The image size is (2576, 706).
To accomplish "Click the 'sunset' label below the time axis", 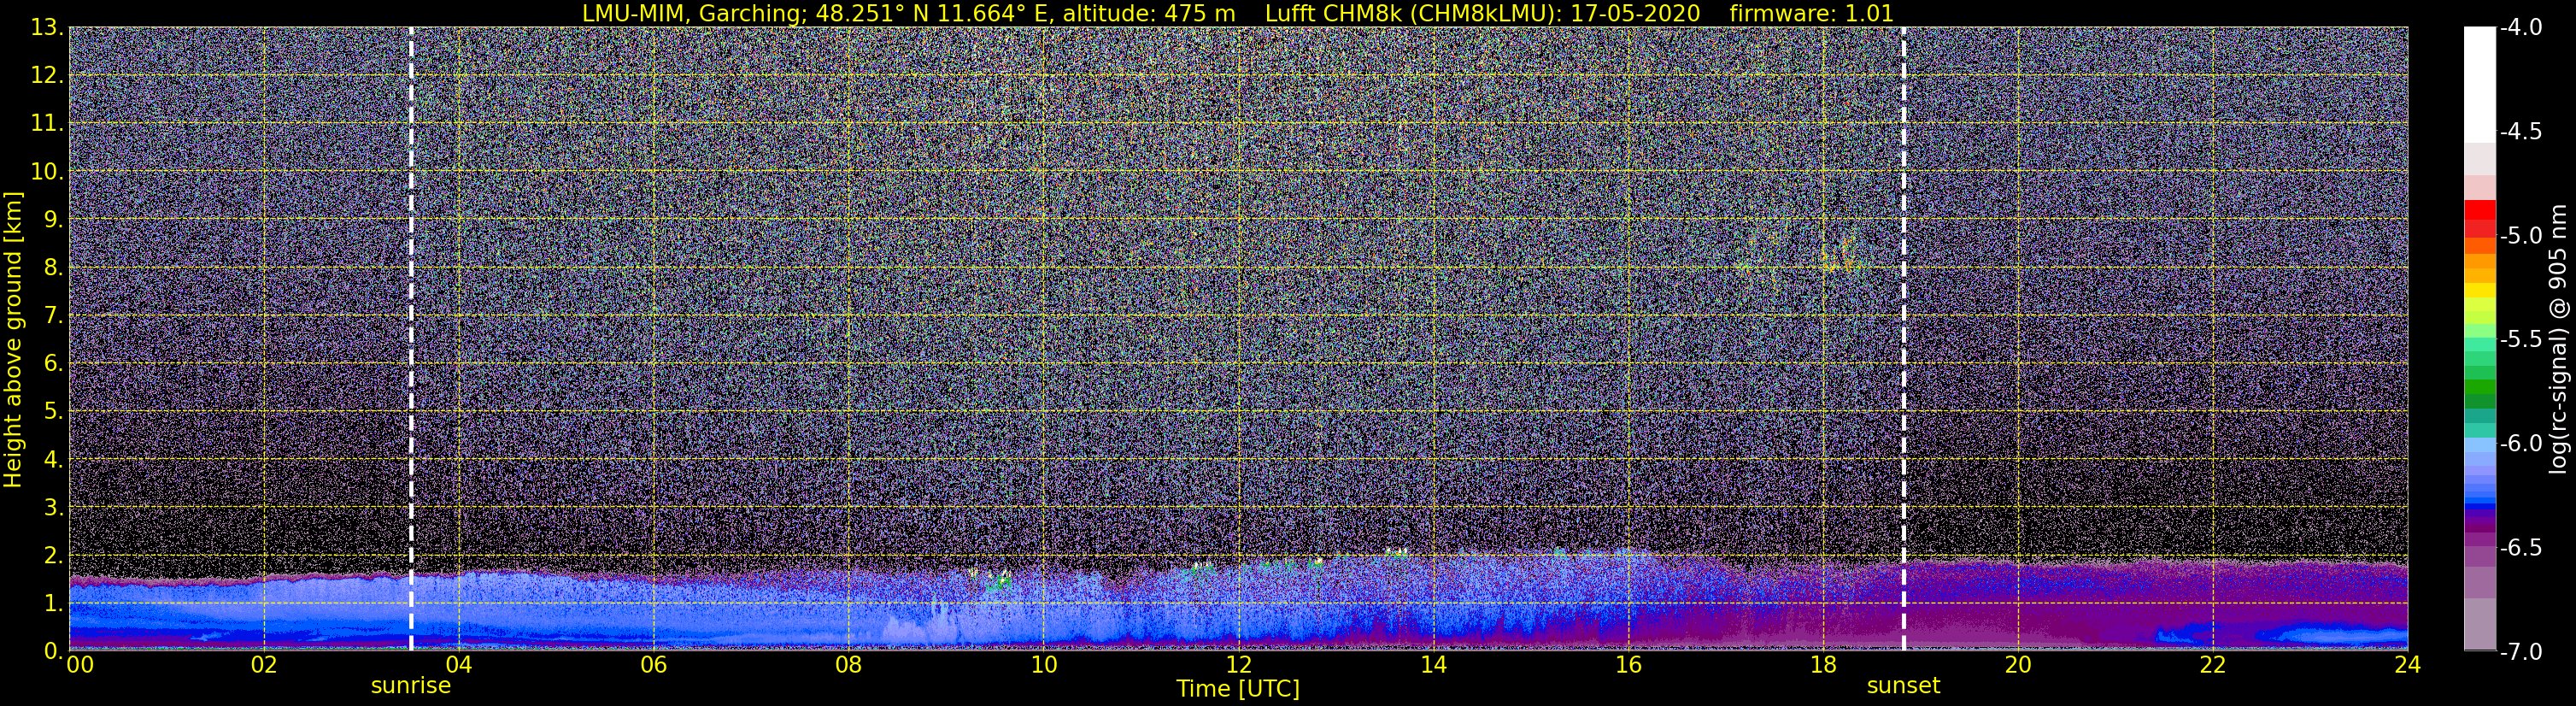I will pyautogui.click(x=1903, y=686).
